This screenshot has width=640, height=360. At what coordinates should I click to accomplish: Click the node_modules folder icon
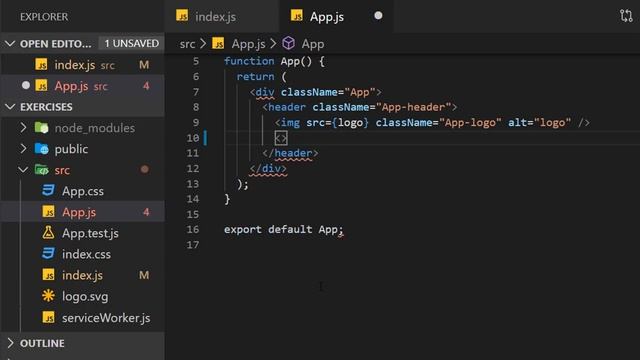42,128
